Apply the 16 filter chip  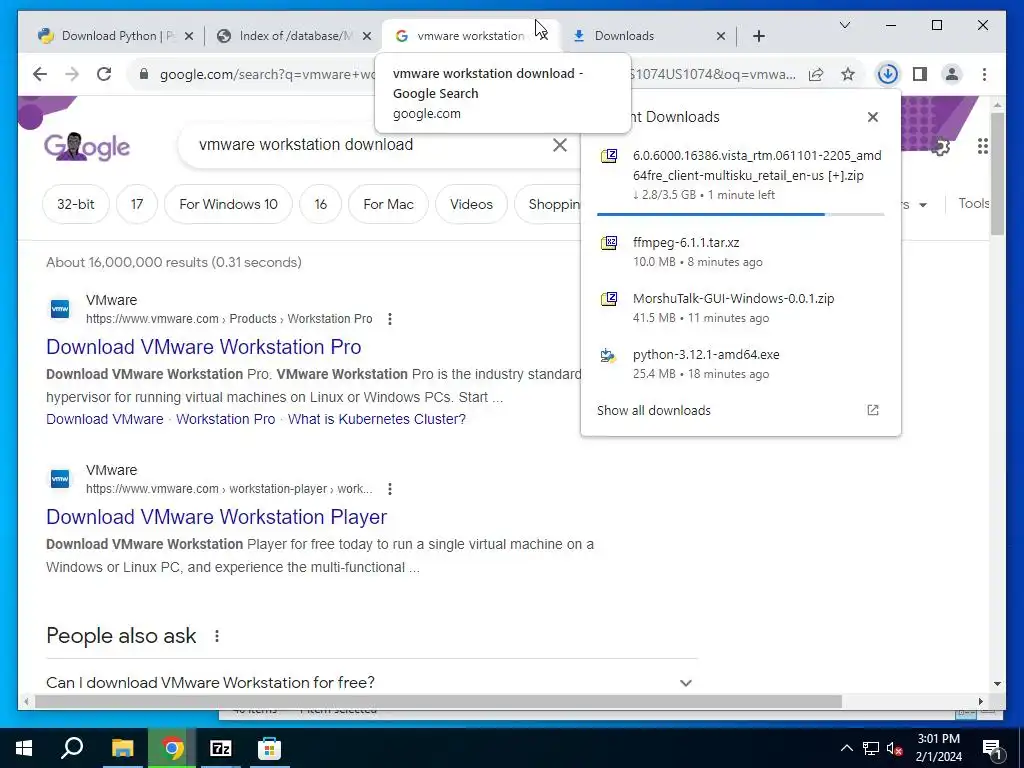(321, 204)
